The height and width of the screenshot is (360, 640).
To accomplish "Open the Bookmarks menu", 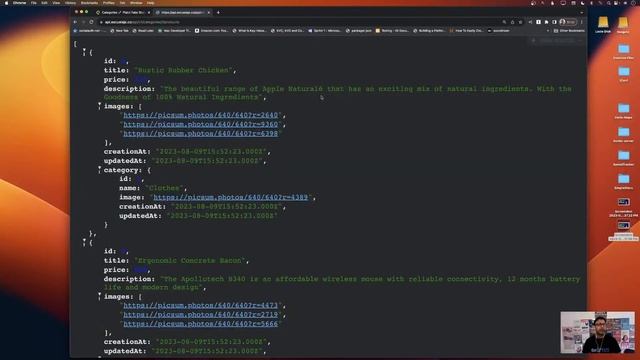I will pos(89,3).
